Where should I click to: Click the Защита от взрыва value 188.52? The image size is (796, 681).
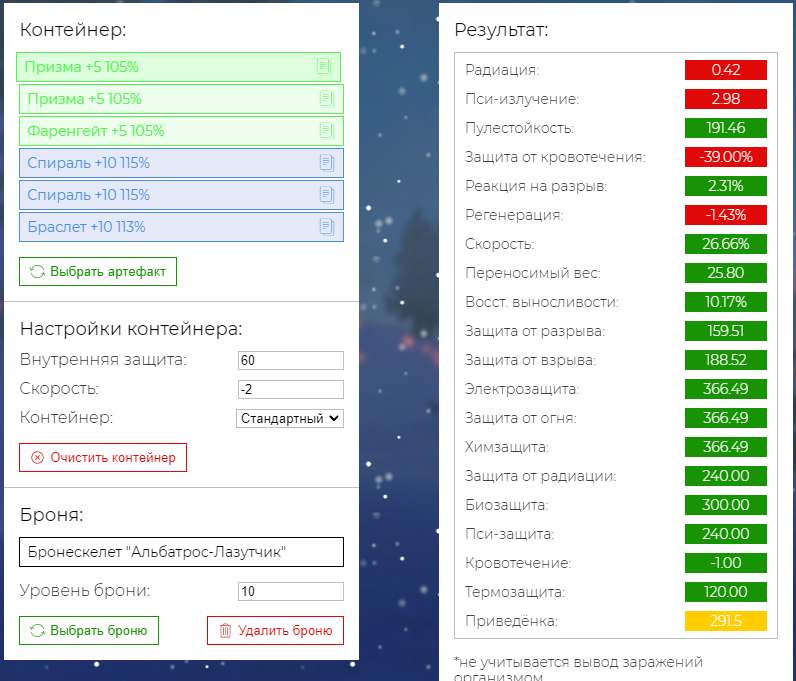point(725,360)
